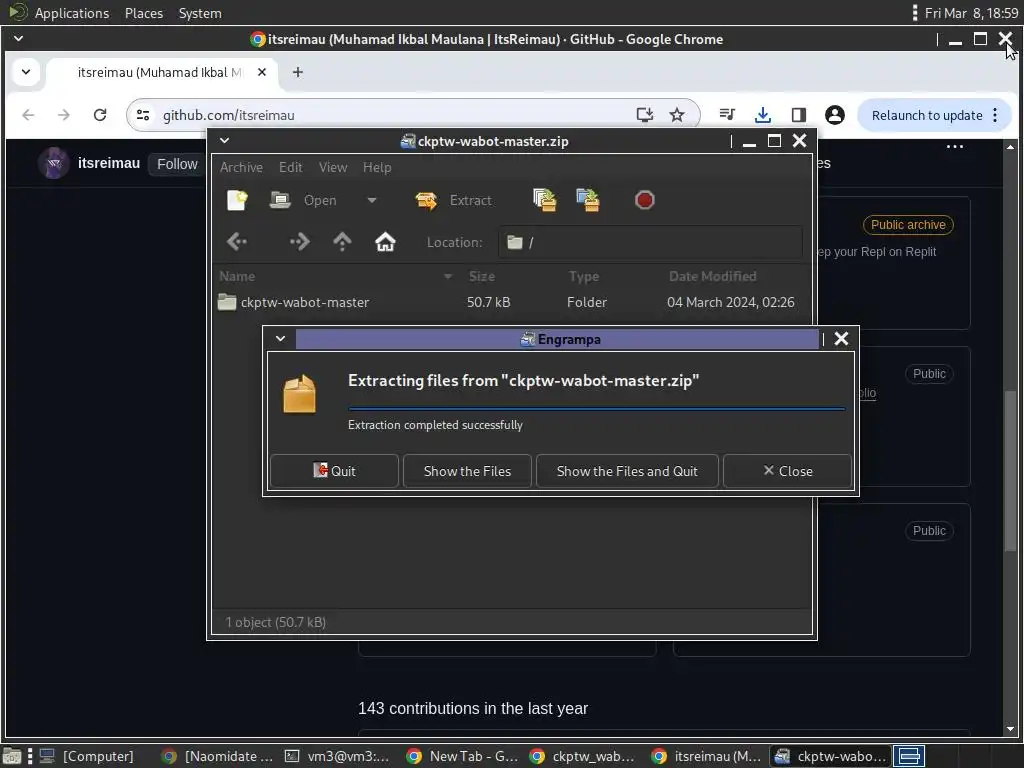Viewport: 1024px width, 768px height.
Task: Click the Add Files to archive icon
Action: tap(545, 200)
